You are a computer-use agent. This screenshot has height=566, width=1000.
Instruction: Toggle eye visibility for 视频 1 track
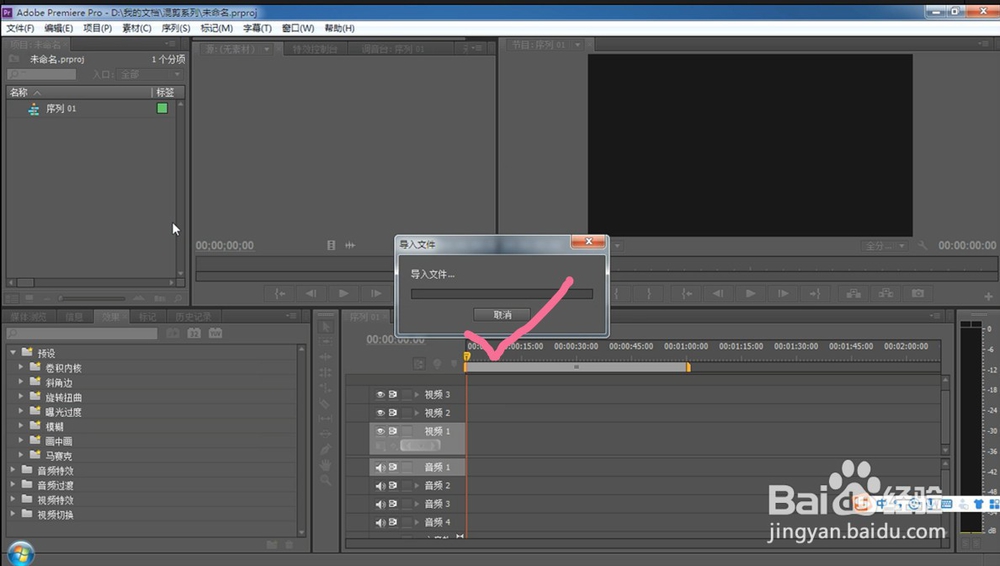tap(380, 431)
